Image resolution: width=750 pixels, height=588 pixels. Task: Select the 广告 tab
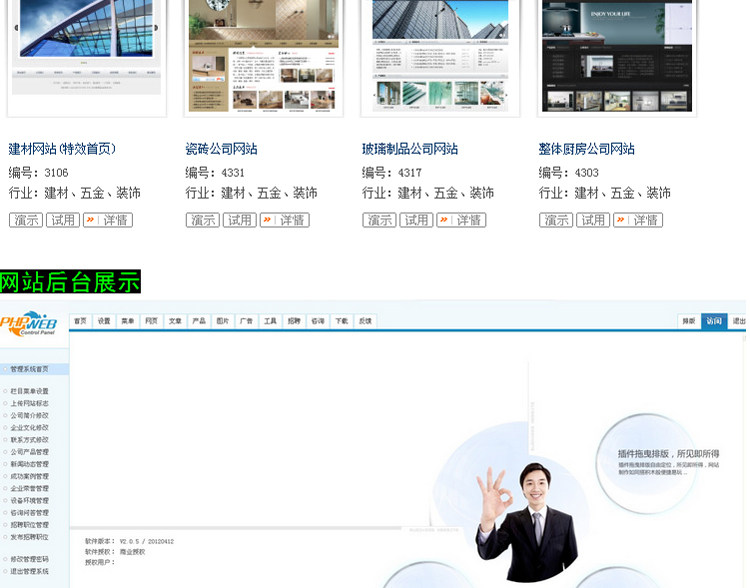(x=246, y=321)
